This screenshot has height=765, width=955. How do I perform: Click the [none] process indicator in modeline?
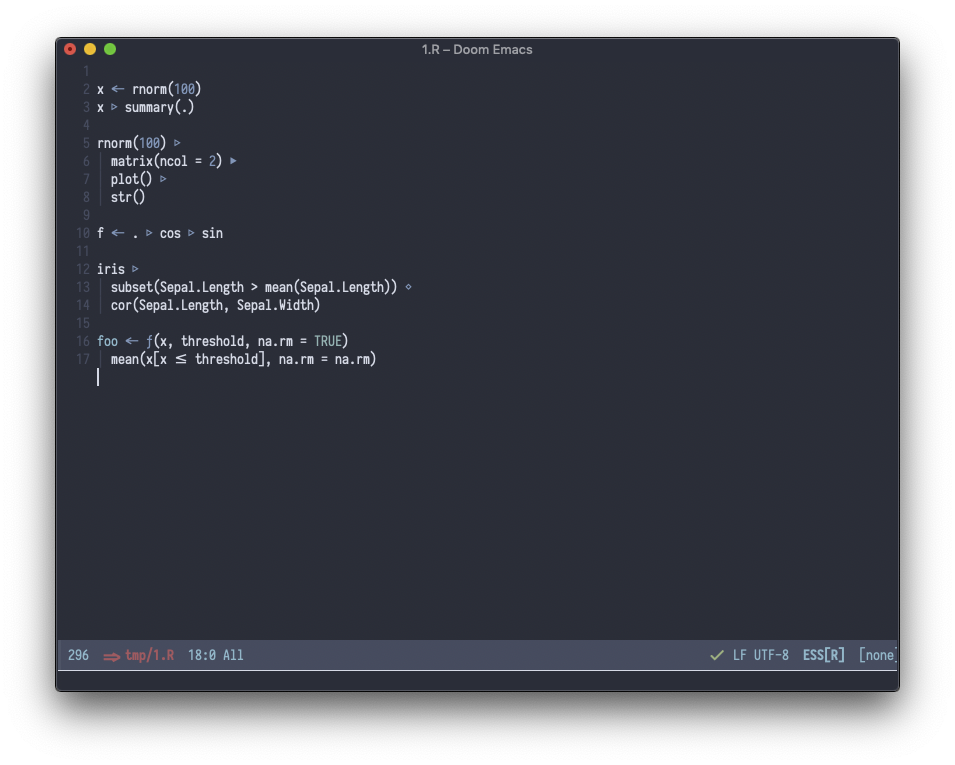(877, 655)
